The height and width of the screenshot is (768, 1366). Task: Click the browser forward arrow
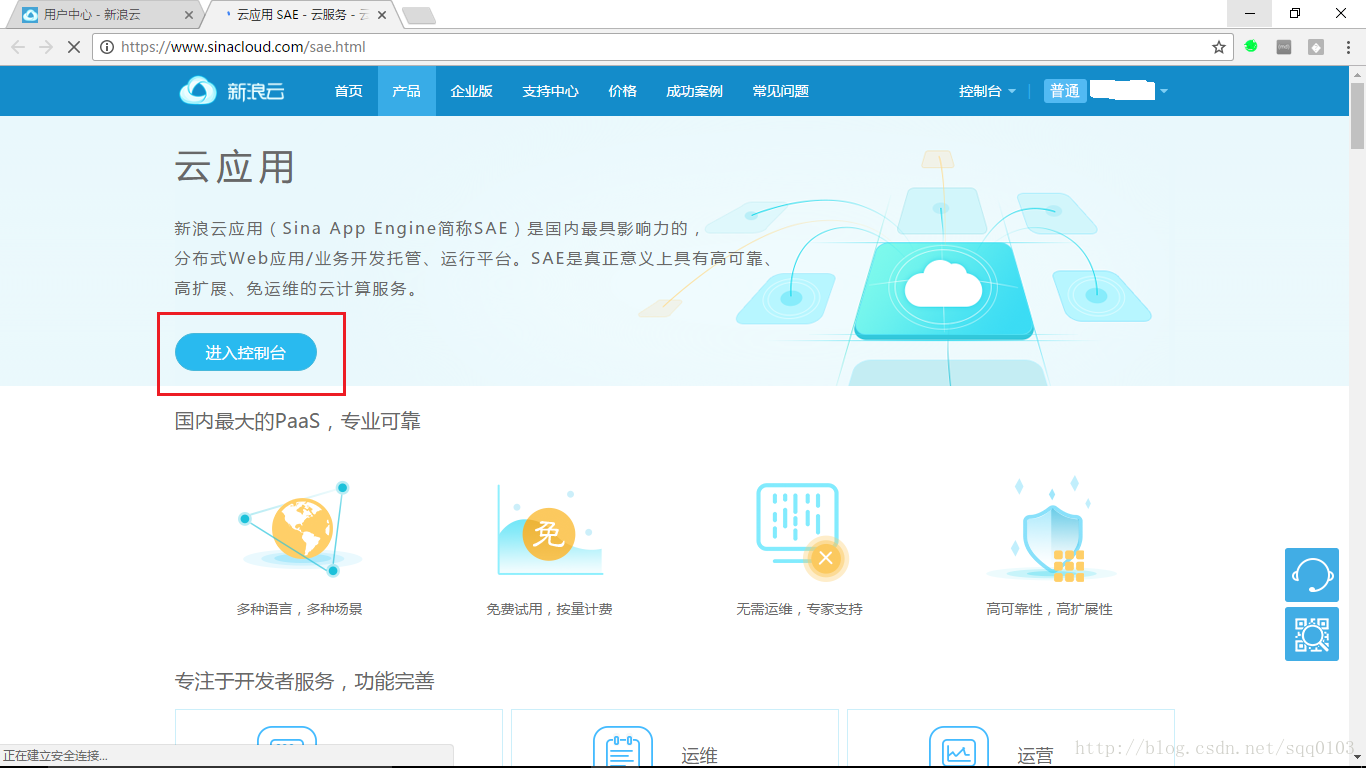[46, 47]
